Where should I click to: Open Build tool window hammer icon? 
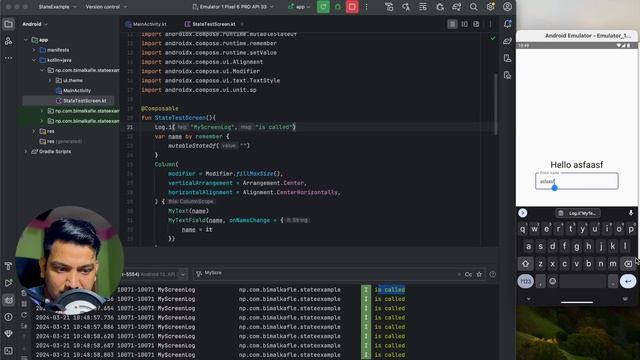[x=8, y=266]
